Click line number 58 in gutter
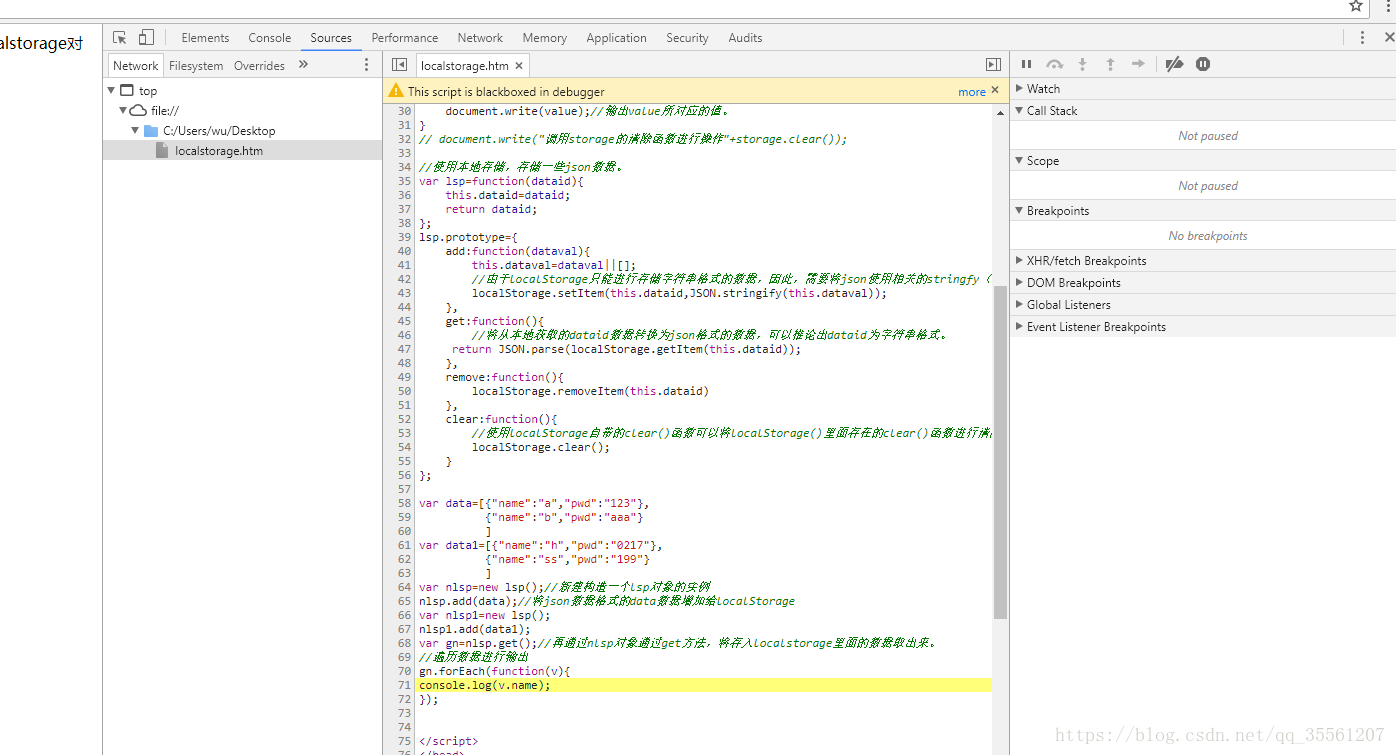 404,503
